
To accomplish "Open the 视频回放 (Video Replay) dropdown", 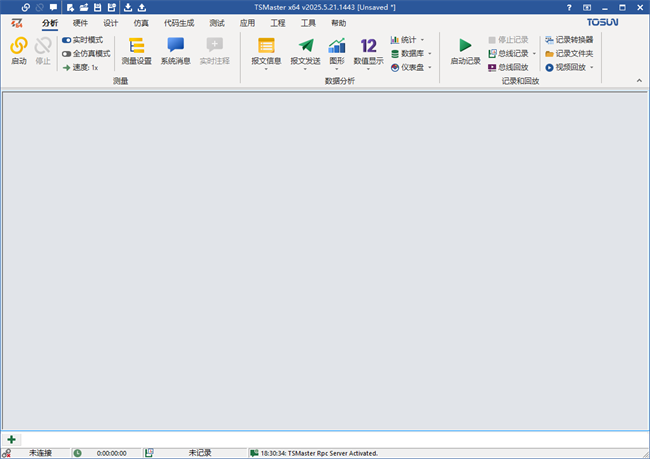I will [570, 68].
